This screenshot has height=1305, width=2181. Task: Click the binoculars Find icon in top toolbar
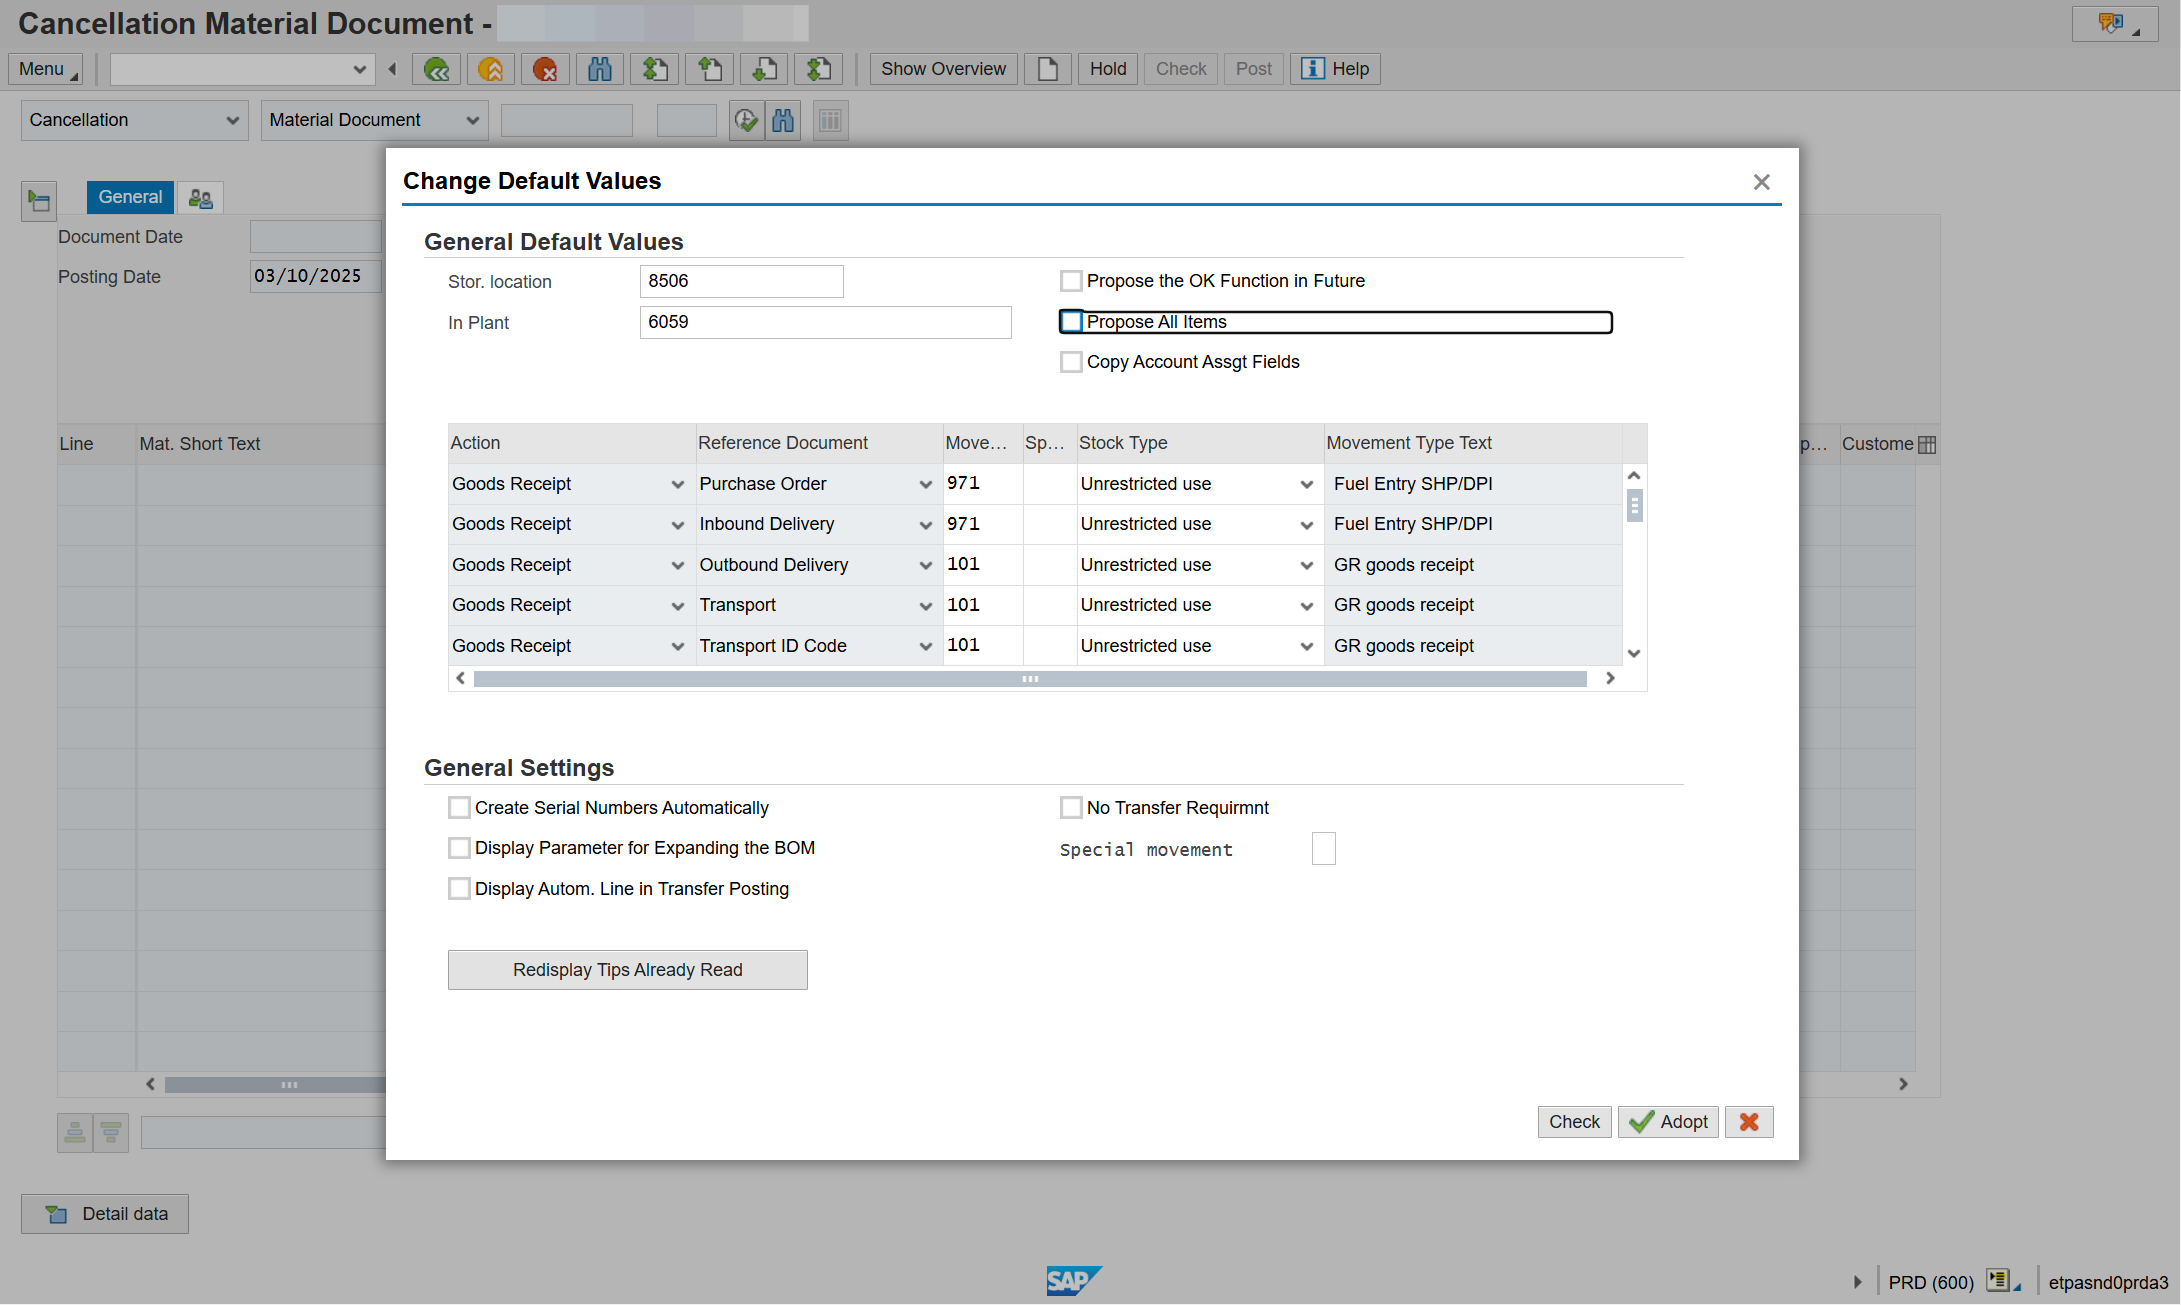(600, 69)
